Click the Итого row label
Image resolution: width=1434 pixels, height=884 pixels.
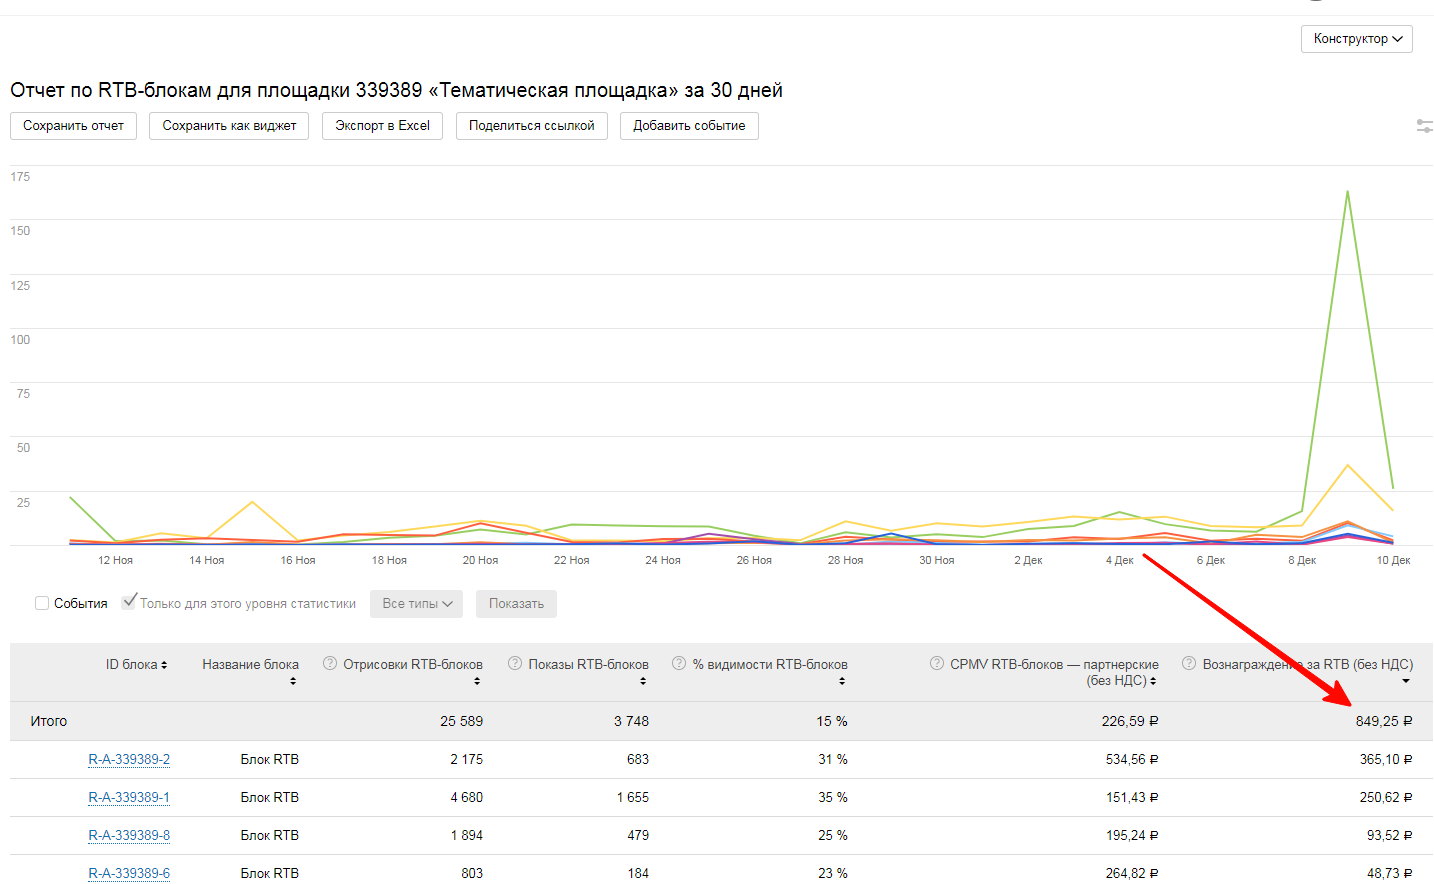coord(49,721)
